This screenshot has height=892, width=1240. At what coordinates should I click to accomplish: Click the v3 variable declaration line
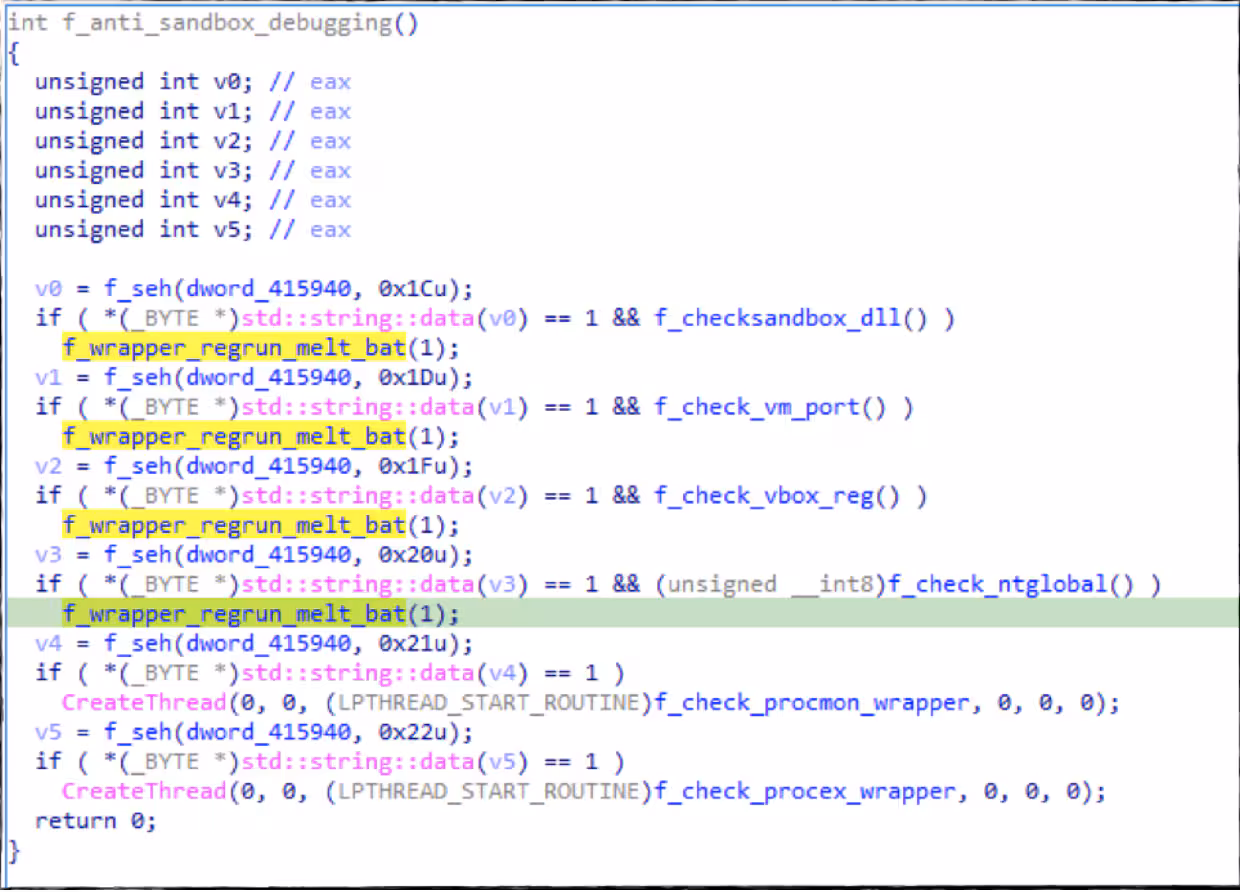click(x=192, y=170)
